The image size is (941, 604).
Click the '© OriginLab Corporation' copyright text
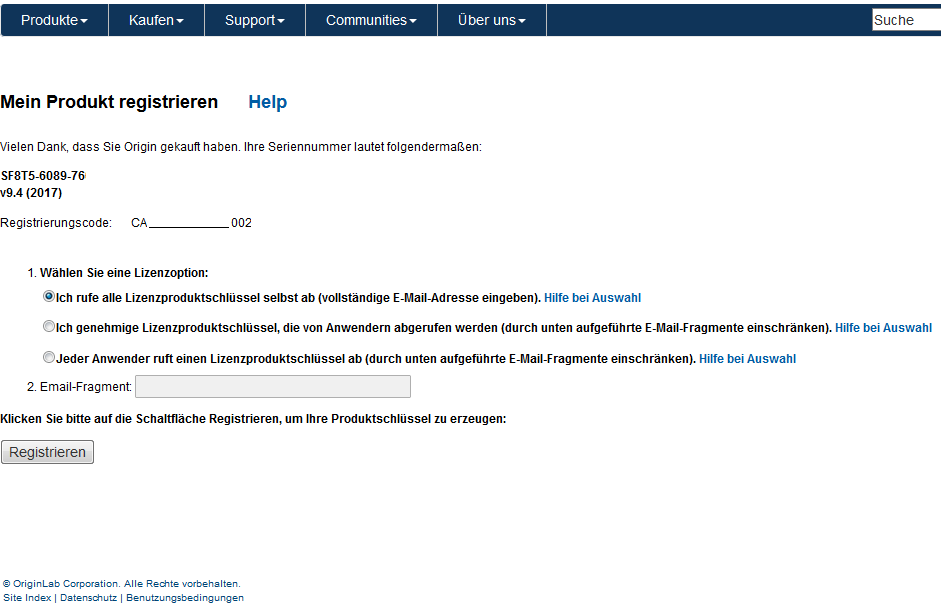[x=122, y=584]
